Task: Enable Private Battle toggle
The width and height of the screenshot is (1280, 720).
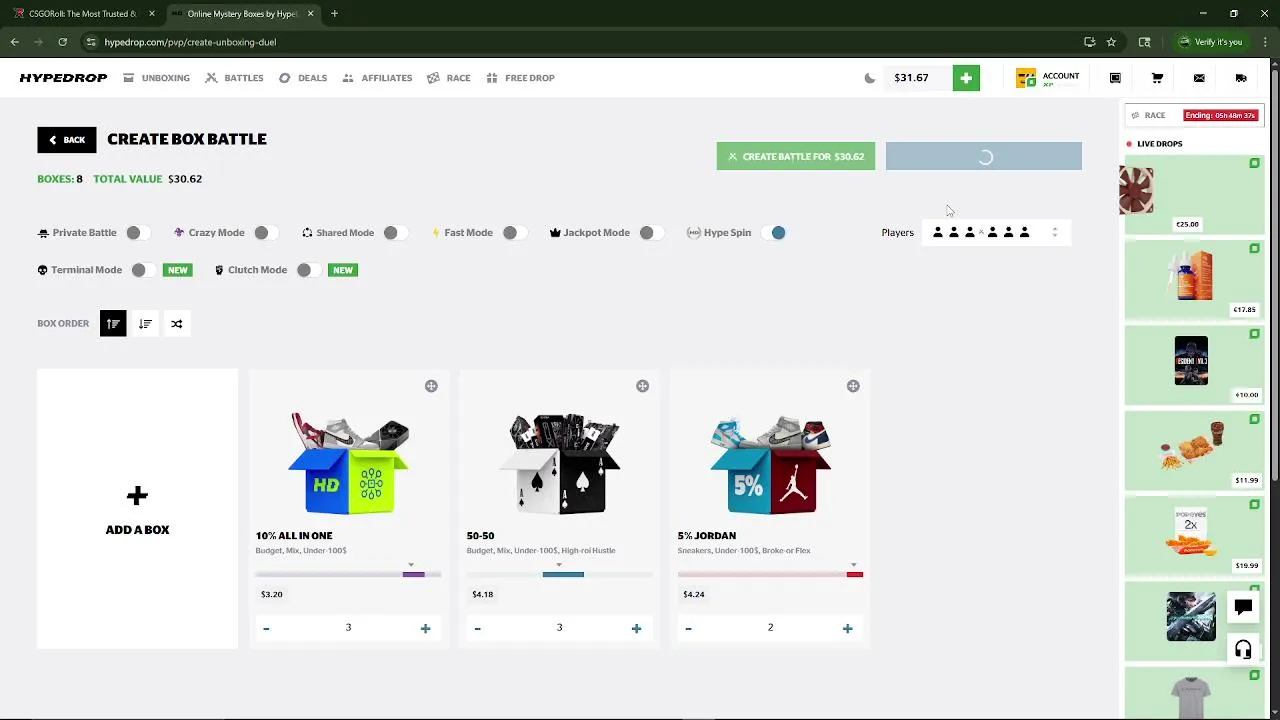Action: coord(138,233)
